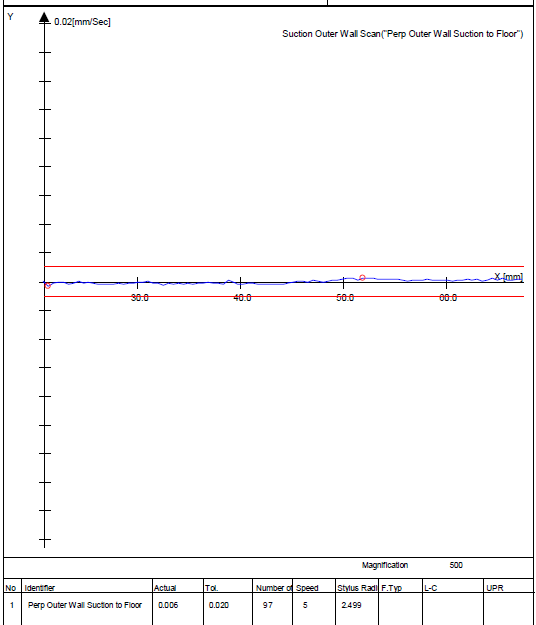Select the lower red tolerance line
The height and width of the screenshot is (625, 536).
[284, 297]
